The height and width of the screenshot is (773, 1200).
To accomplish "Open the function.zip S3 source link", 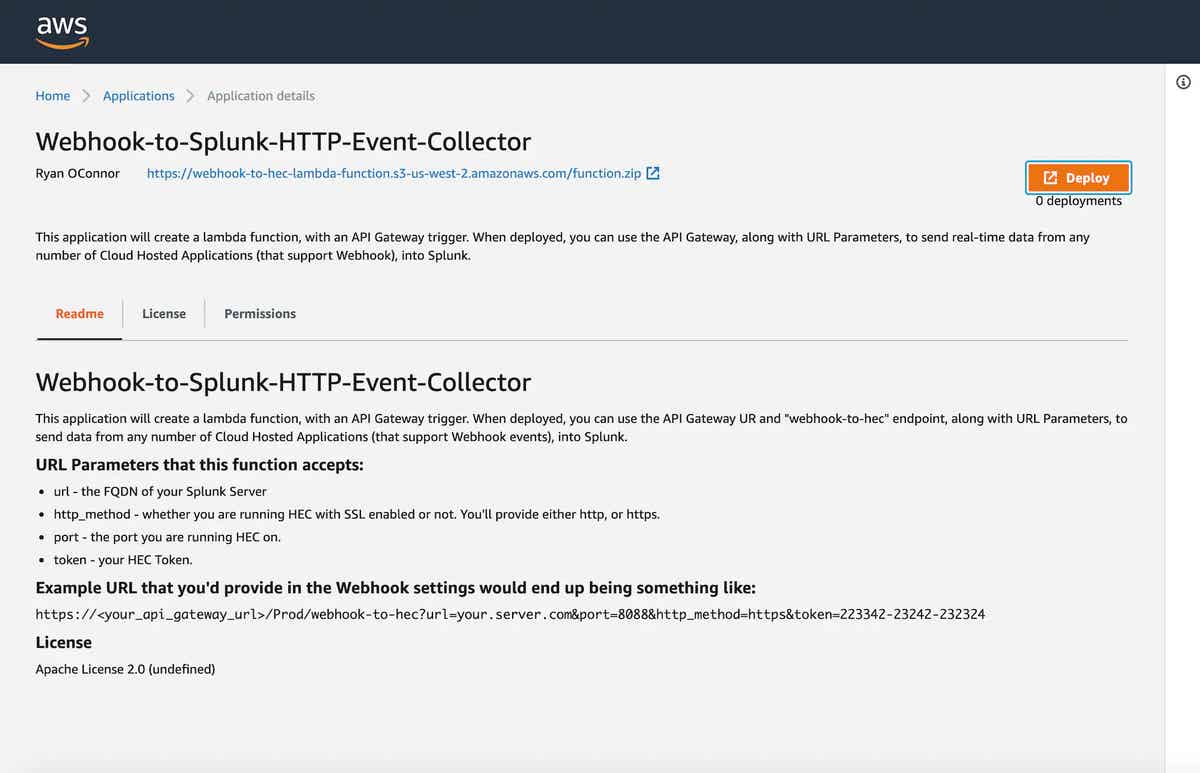I will click(x=394, y=173).
